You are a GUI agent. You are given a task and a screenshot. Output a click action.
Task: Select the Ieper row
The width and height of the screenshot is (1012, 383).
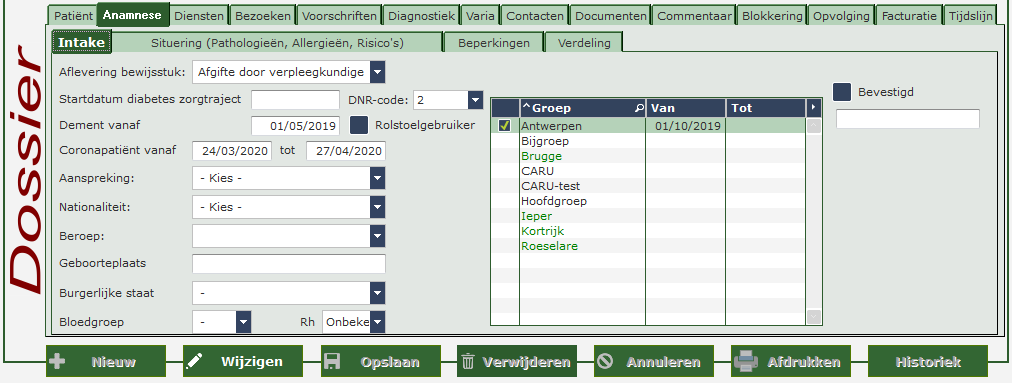click(x=648, y=216)
